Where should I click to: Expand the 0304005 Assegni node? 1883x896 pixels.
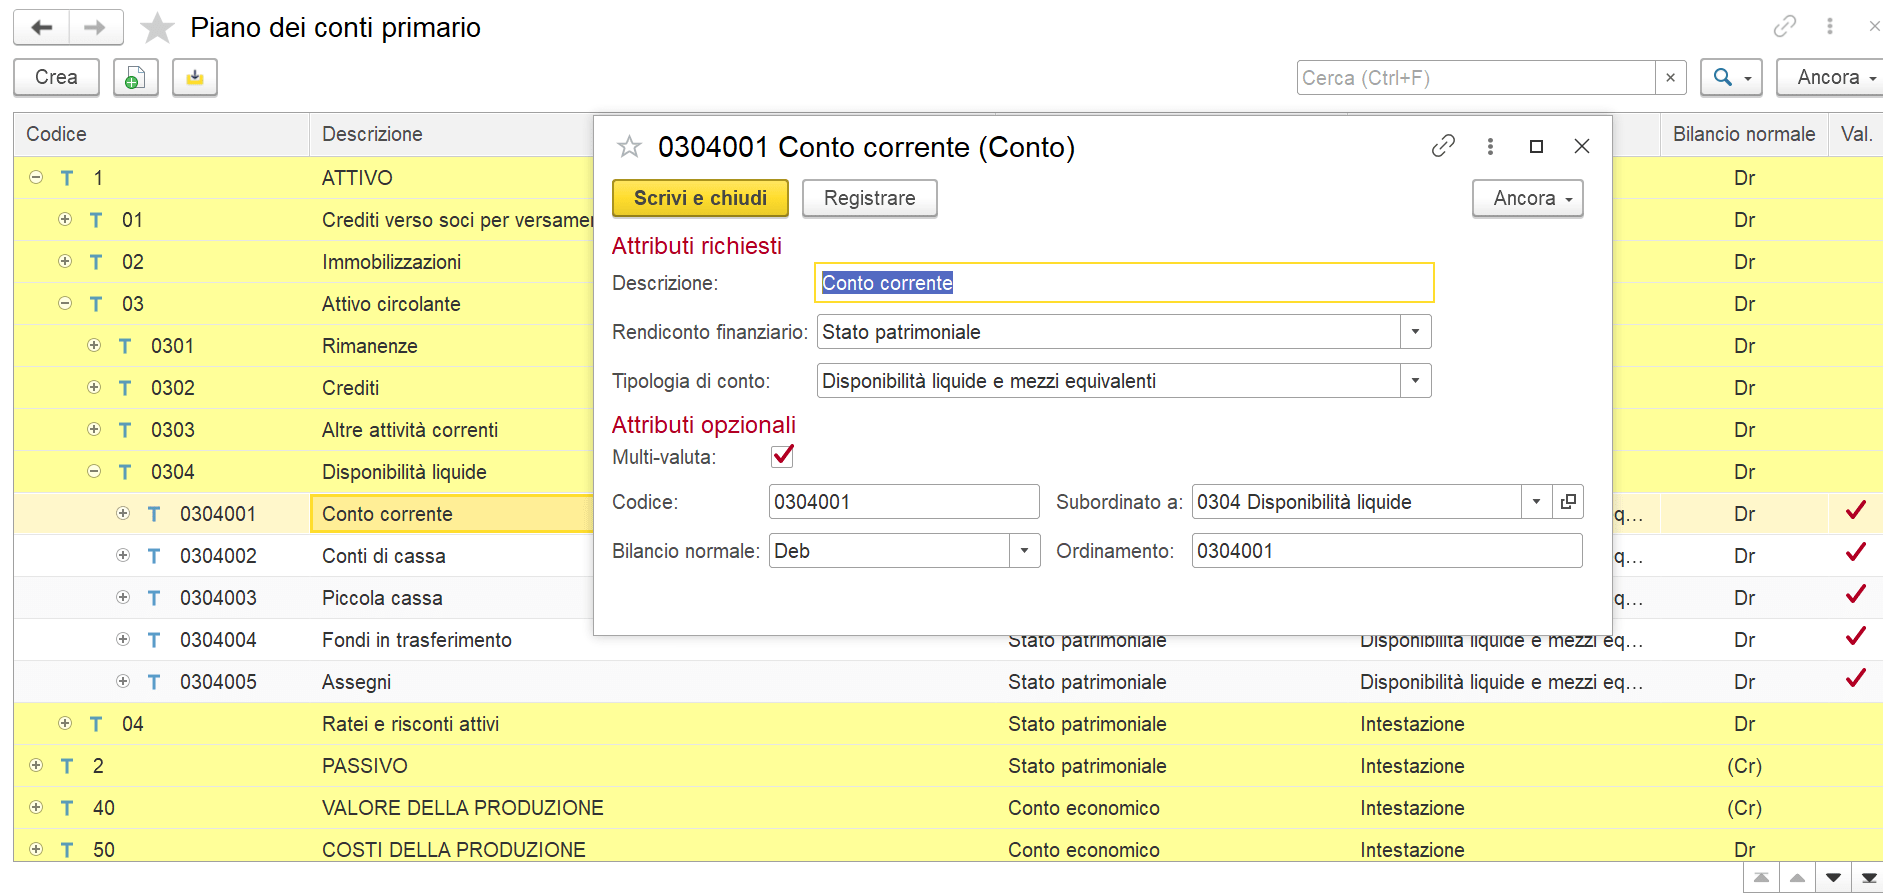coord(123,681)
